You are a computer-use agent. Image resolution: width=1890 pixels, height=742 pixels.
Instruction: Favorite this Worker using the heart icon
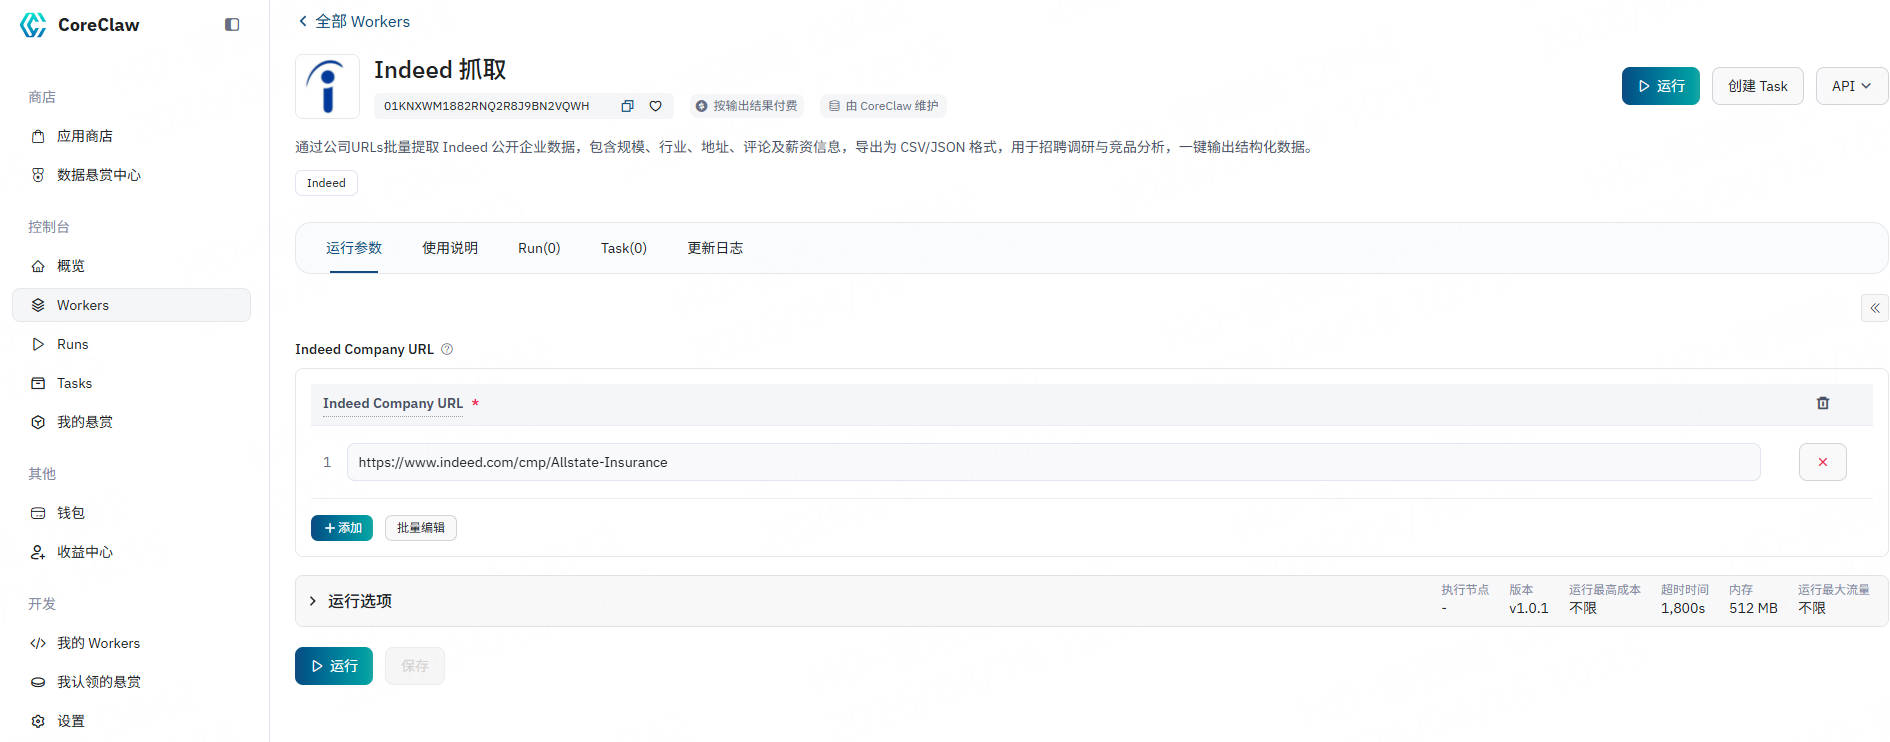[655, 106]
